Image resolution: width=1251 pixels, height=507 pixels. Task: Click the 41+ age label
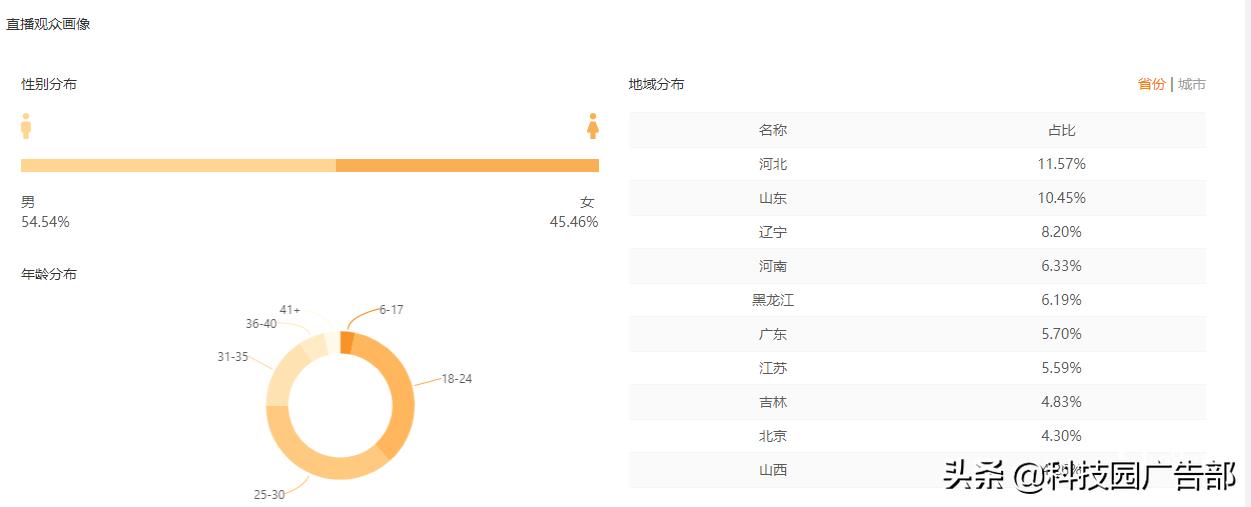(x=290, y=310)
